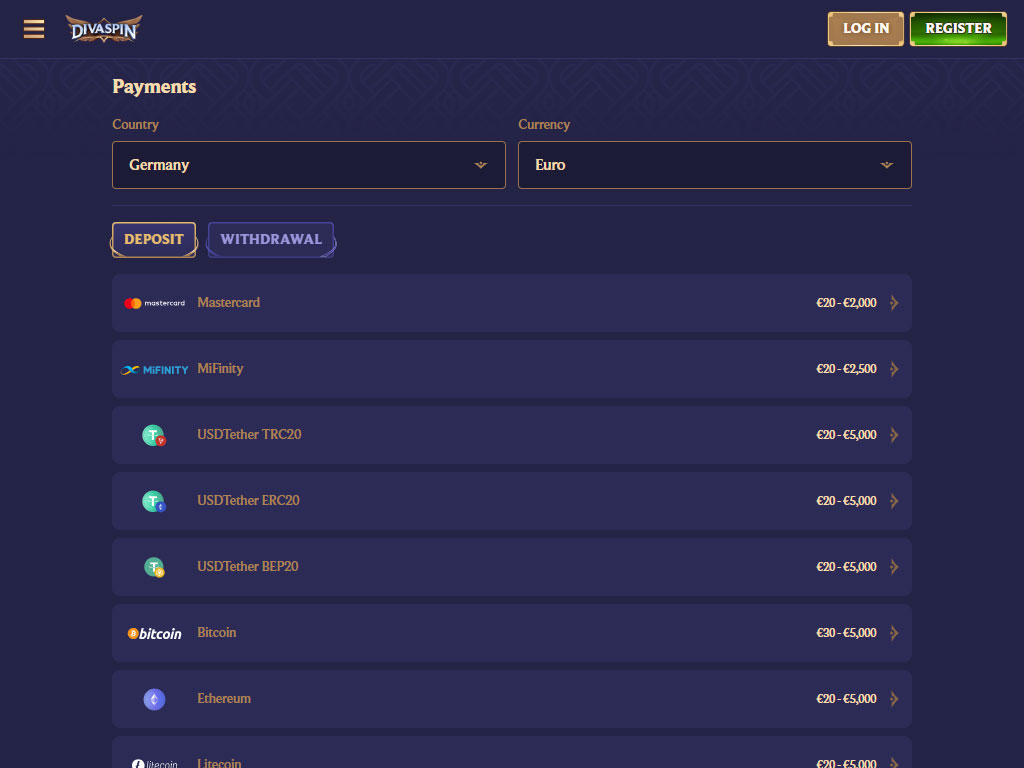Click the MiFinity limit €20 - €2,500
The width and height of the screenshot is (1024, 768).
846,369
